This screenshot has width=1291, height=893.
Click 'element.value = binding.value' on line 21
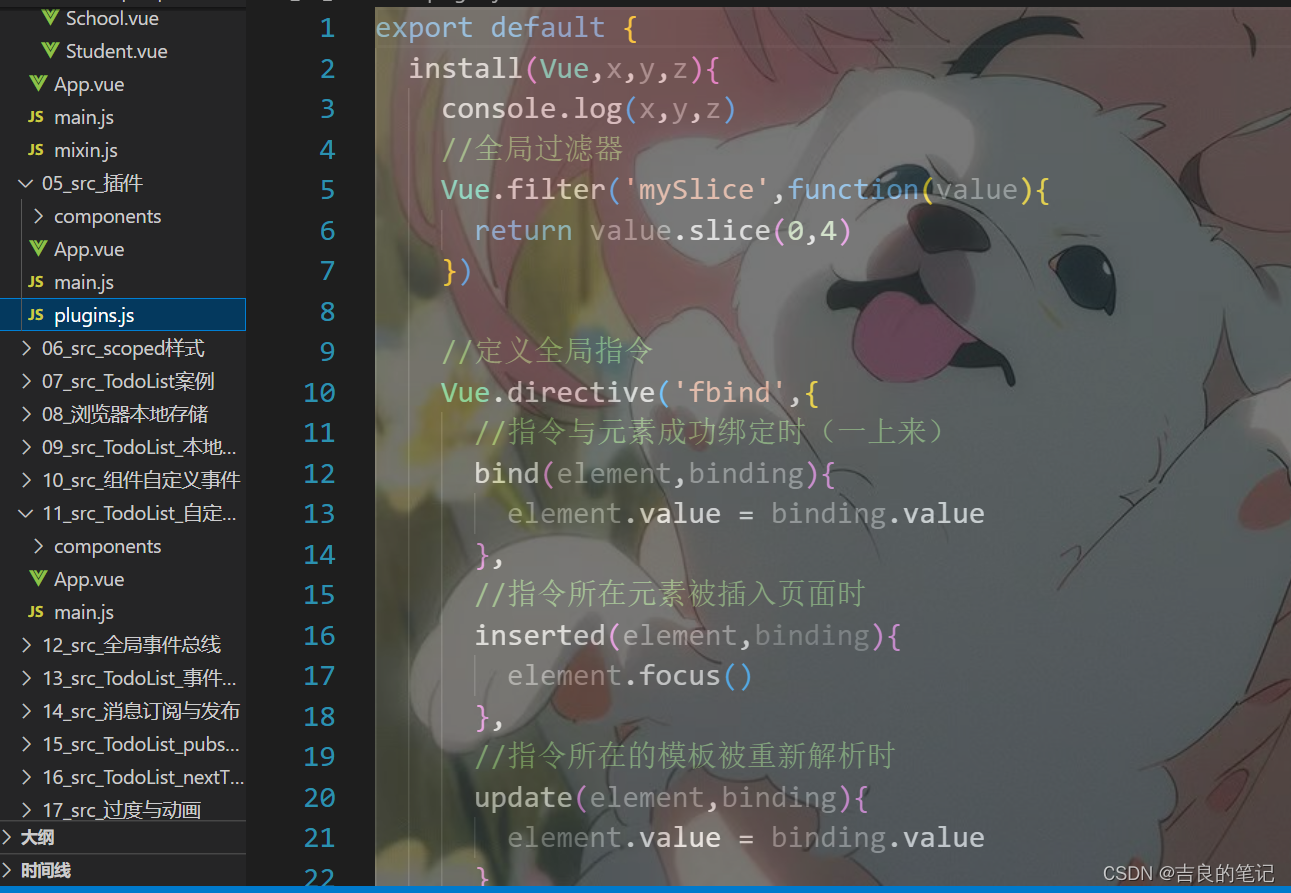[746, 838]
